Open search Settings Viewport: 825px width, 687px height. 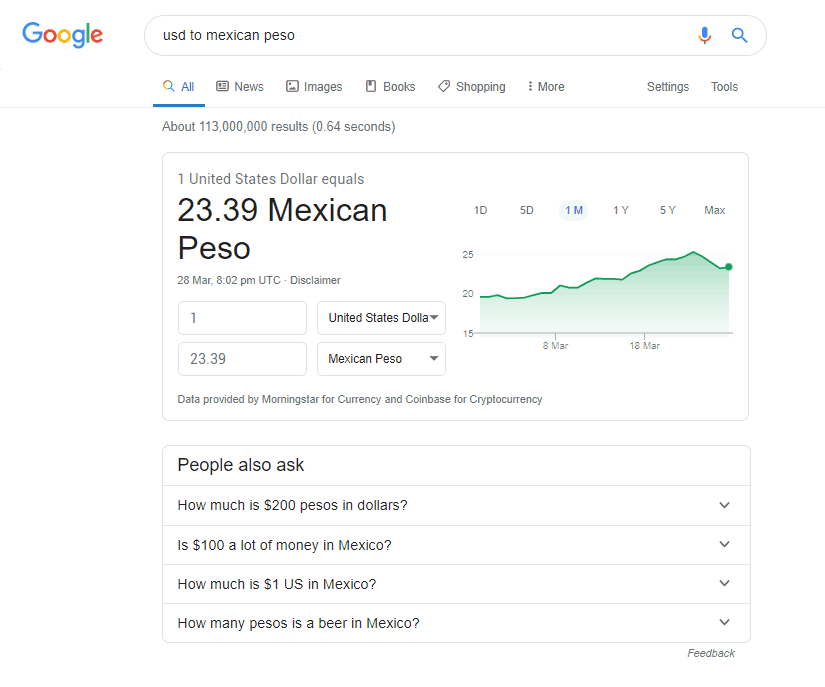(x=668, y=87)
